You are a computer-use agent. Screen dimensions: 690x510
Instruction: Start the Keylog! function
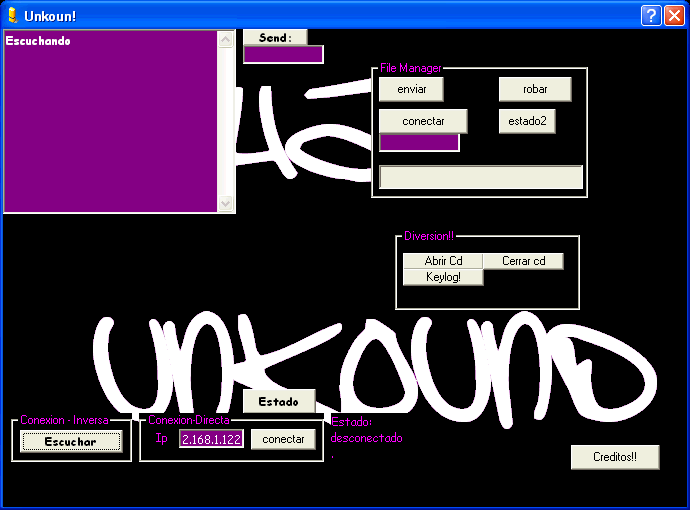[x=443, y=277]
